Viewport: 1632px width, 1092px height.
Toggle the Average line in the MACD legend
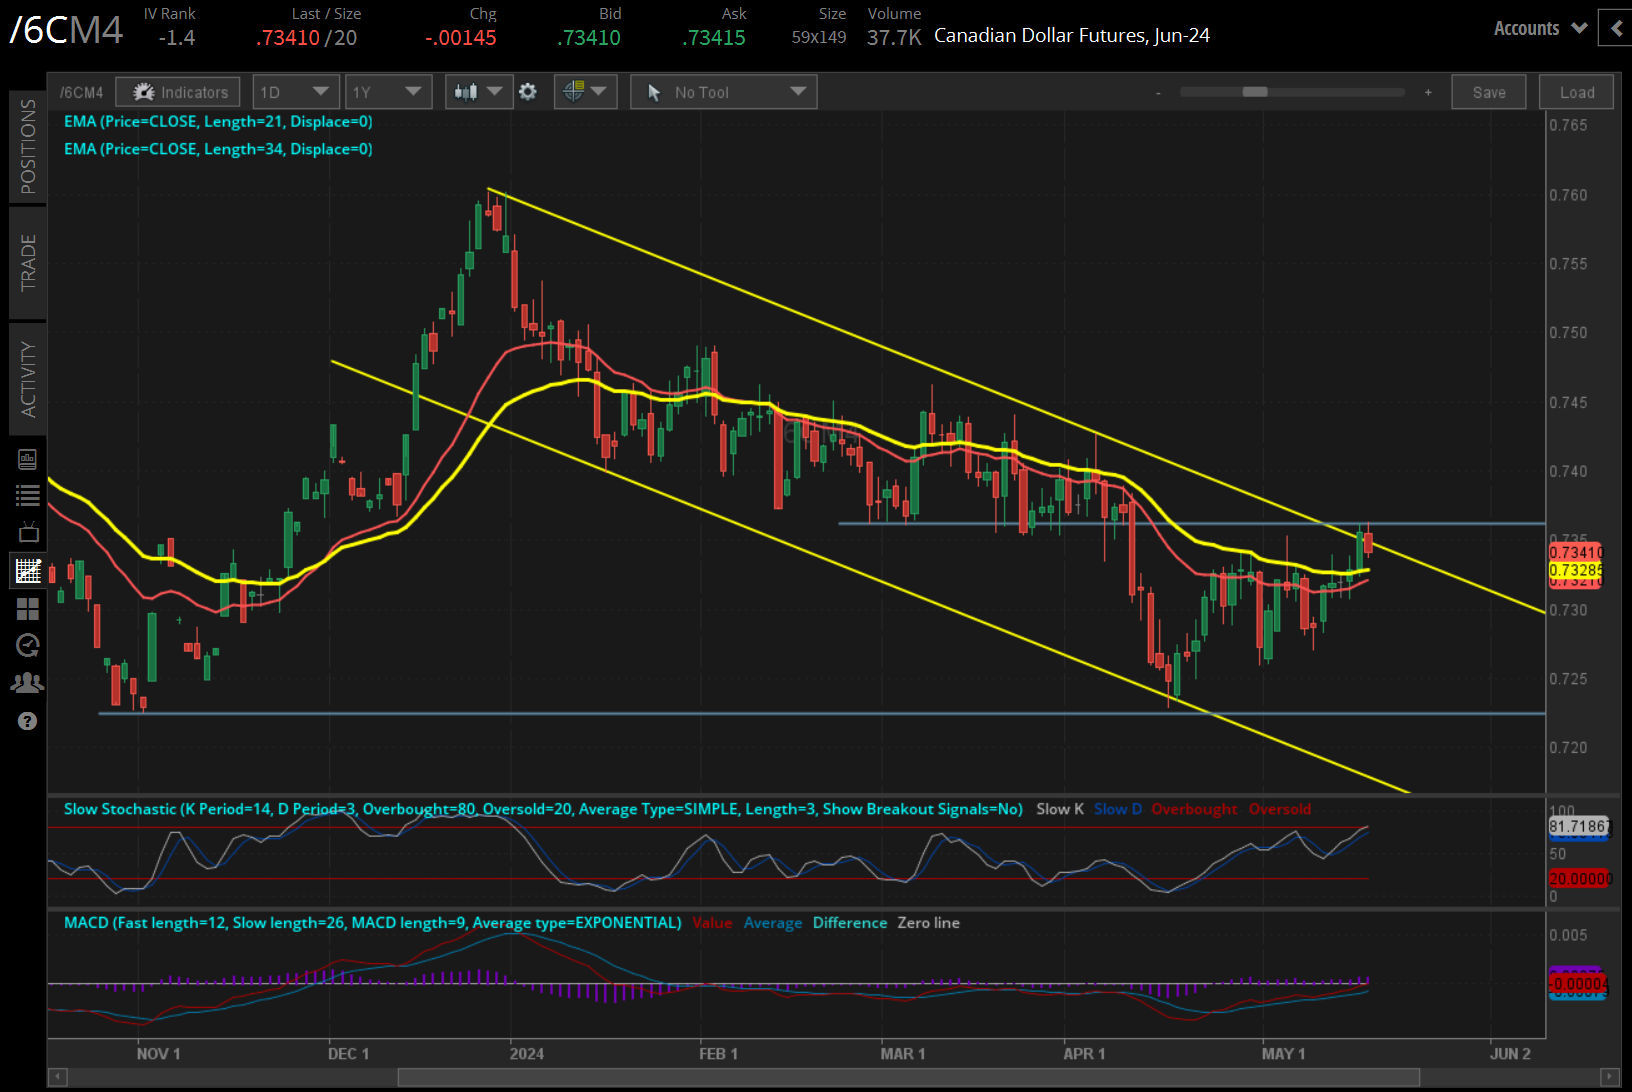point(772,922)
